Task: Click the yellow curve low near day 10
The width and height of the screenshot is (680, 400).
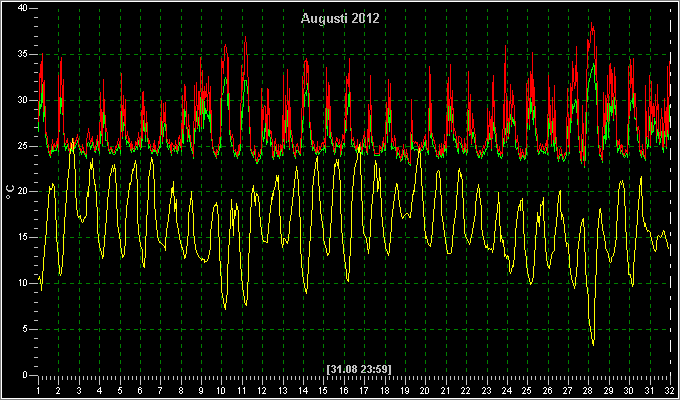Action: pos(225,308)
